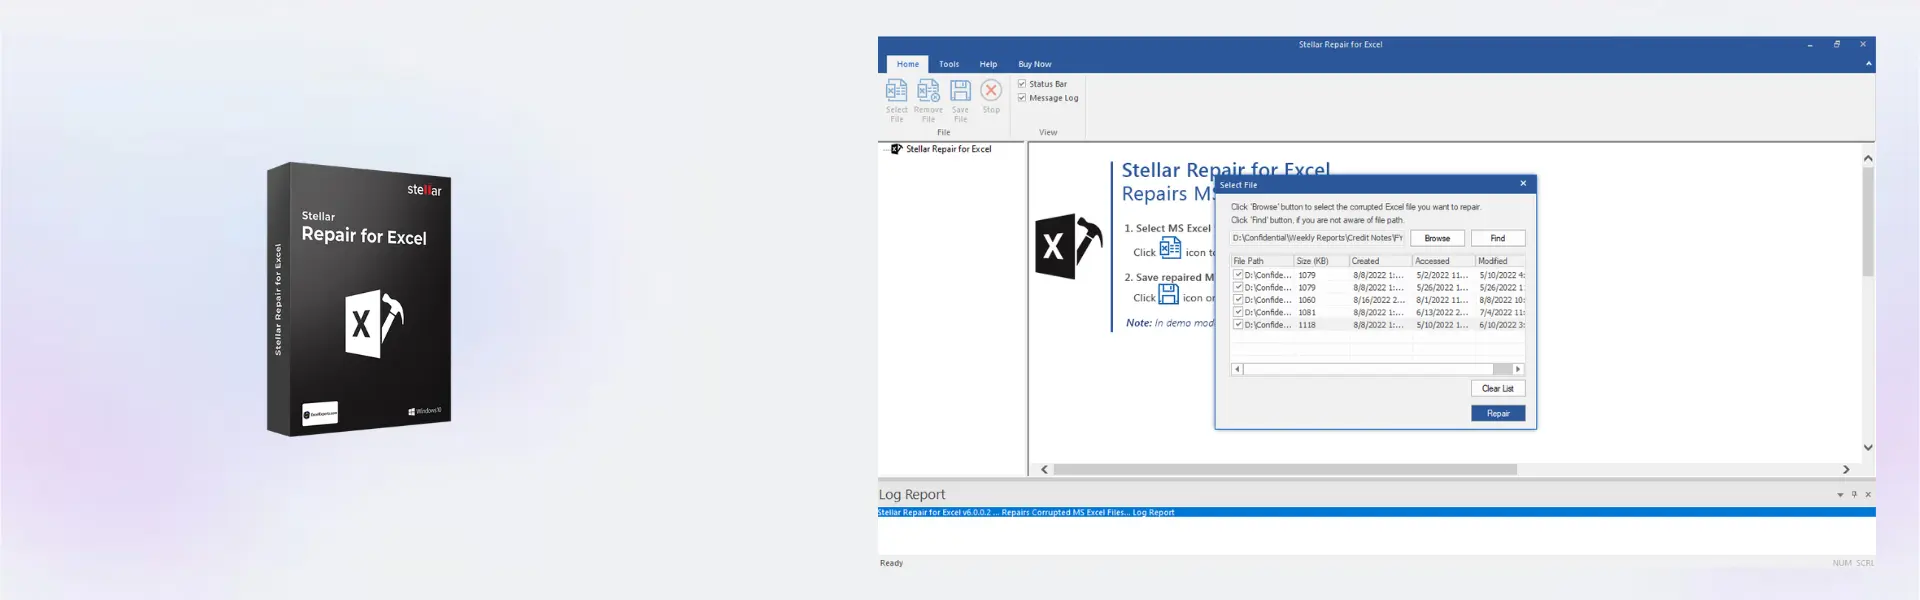Sort by the Modified column header
The width and height of the screenshot is (1920, 600).
(x=1500, y=261)
